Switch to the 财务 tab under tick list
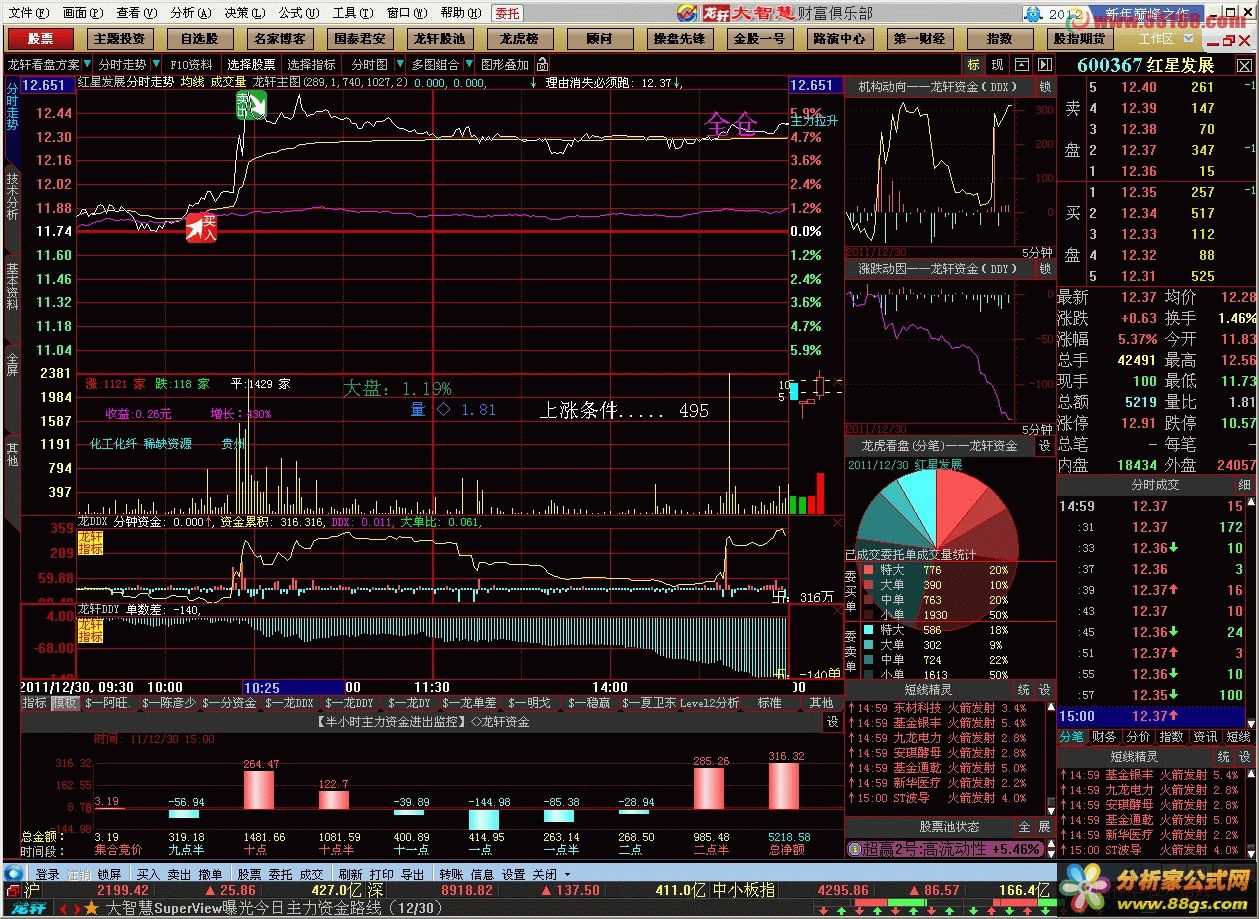1259x919 pixels. [x=1104, y=737]
